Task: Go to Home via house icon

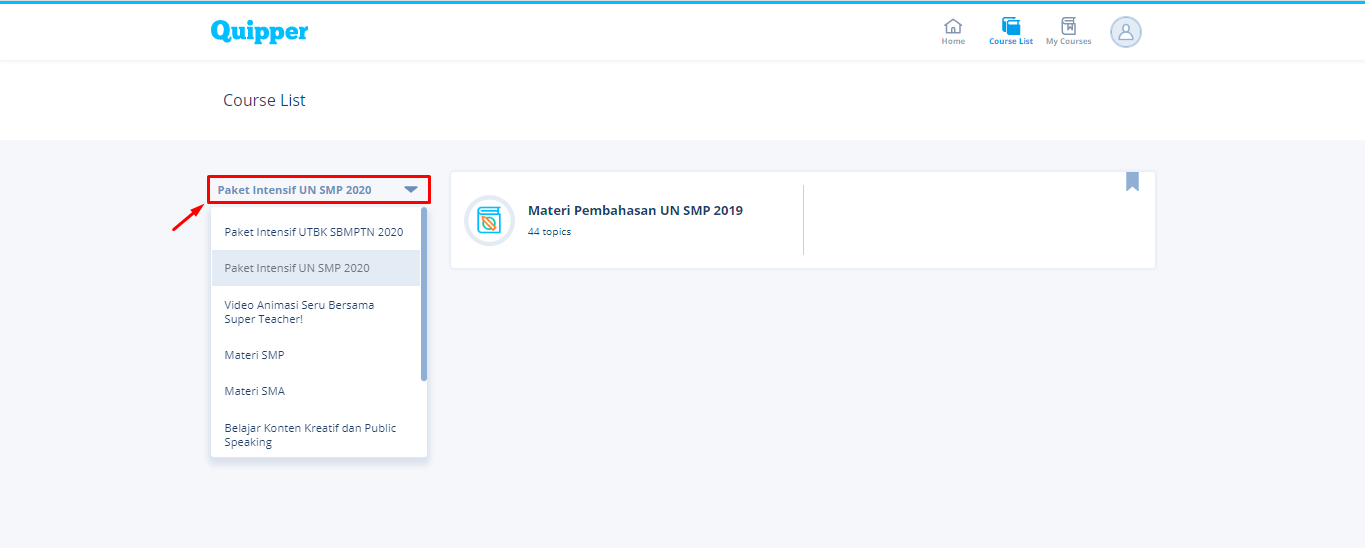Action: (x=953, y=27)
